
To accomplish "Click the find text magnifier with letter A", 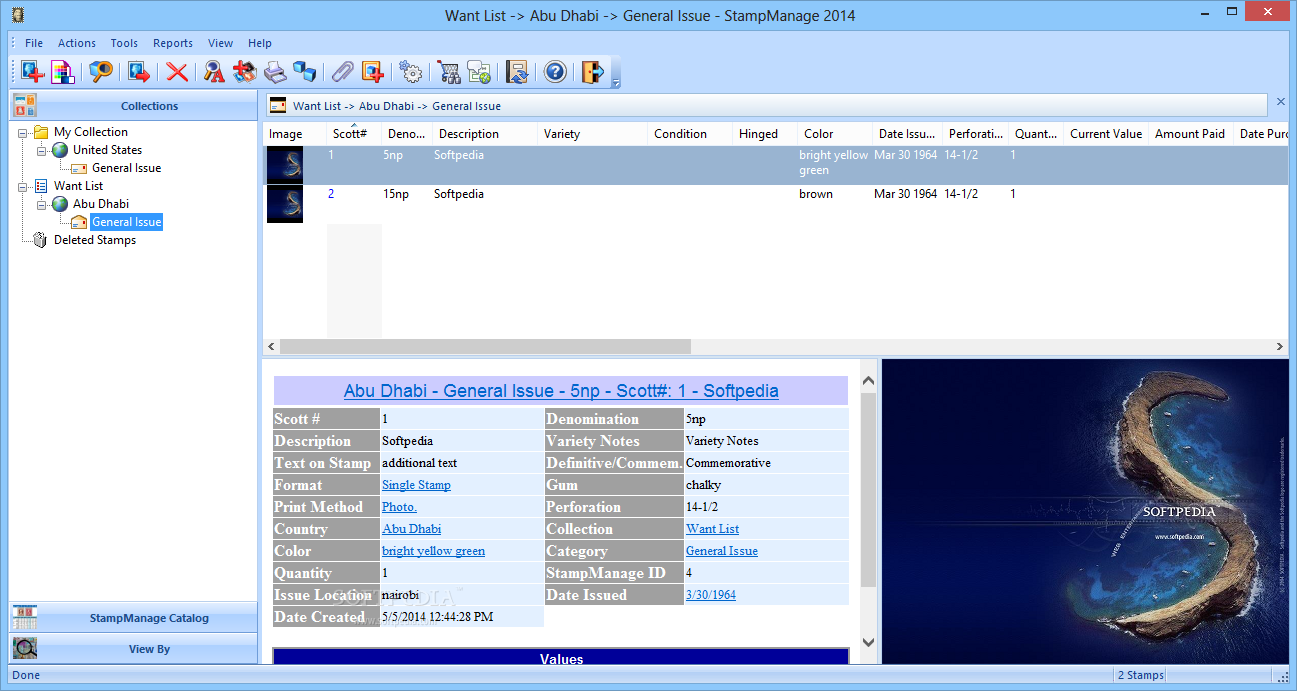I will pos(214,72).
